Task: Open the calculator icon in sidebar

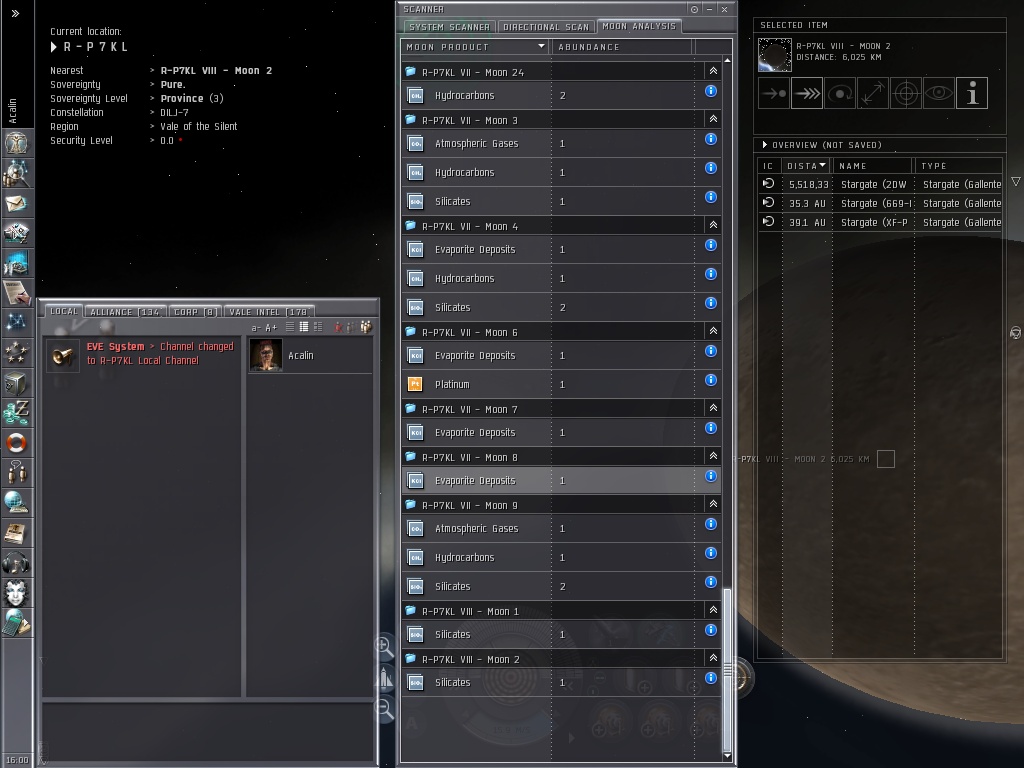Action: point(16,622)
